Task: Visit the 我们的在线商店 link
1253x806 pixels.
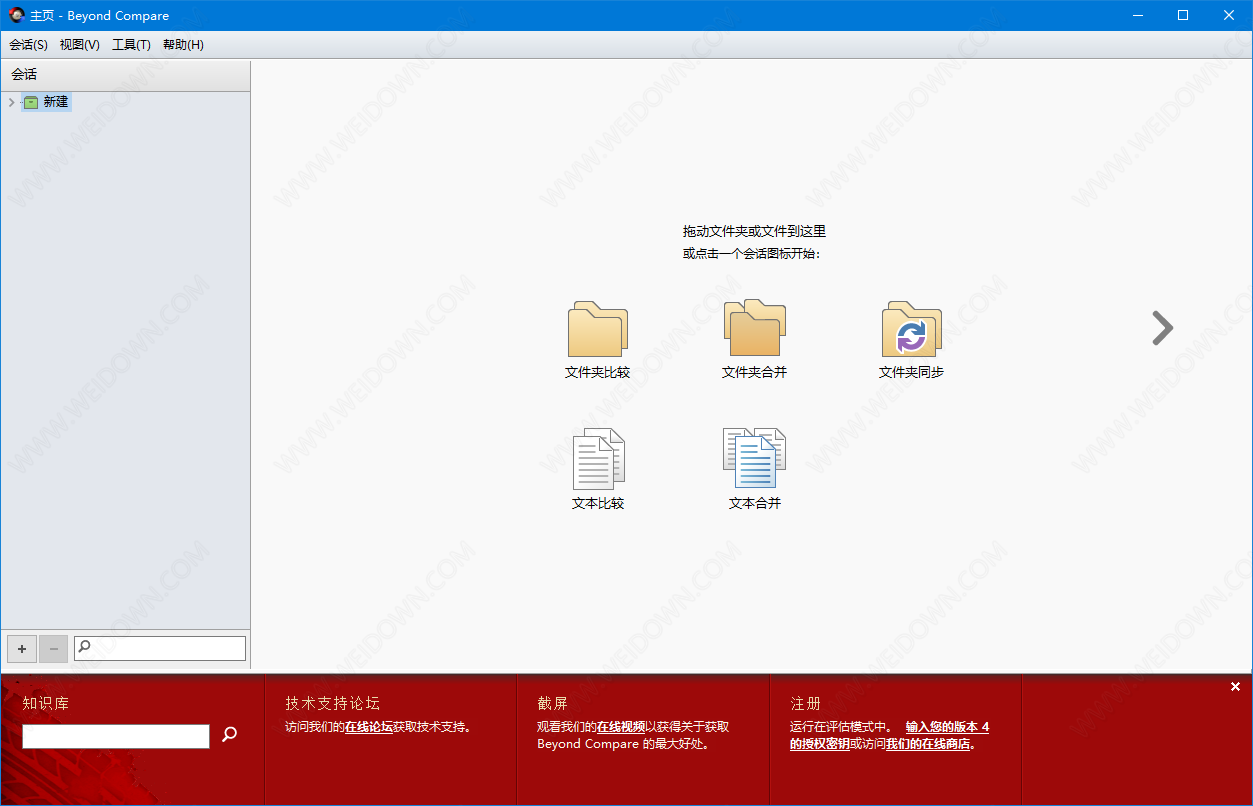Action: 928,744
